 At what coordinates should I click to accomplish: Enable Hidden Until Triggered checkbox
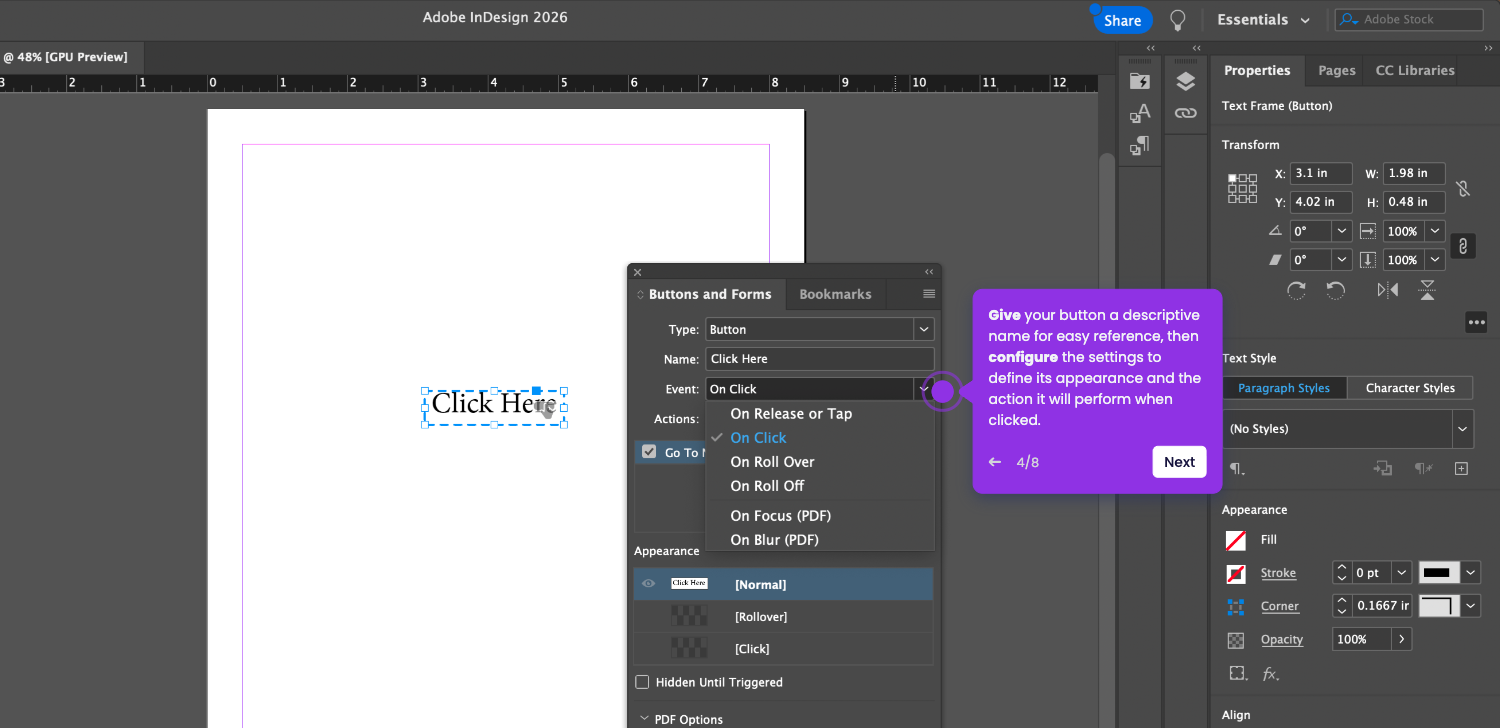(x=642, y=682)
